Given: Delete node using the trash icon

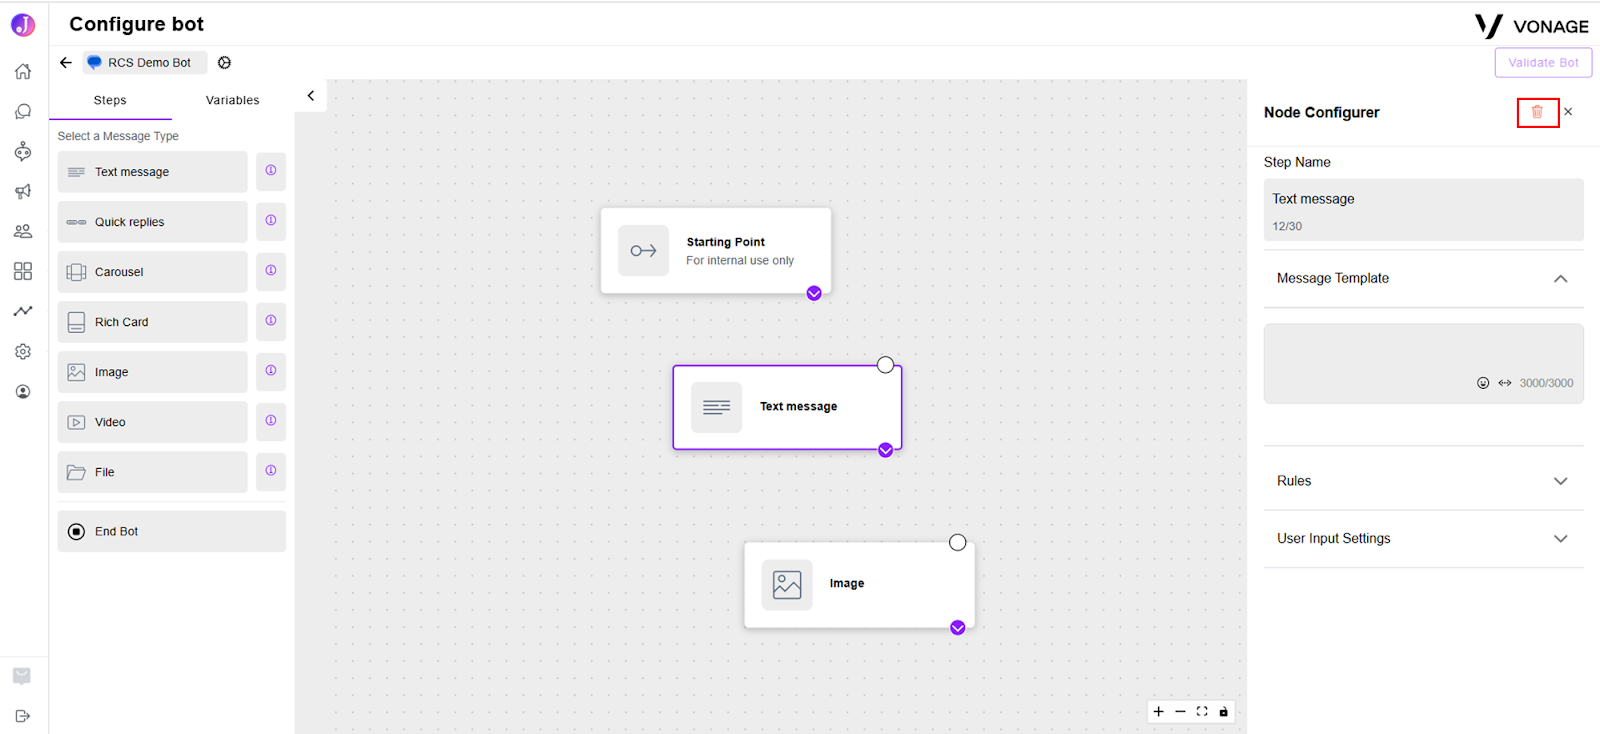Looking at the screenshot, I should [1537, 112].
